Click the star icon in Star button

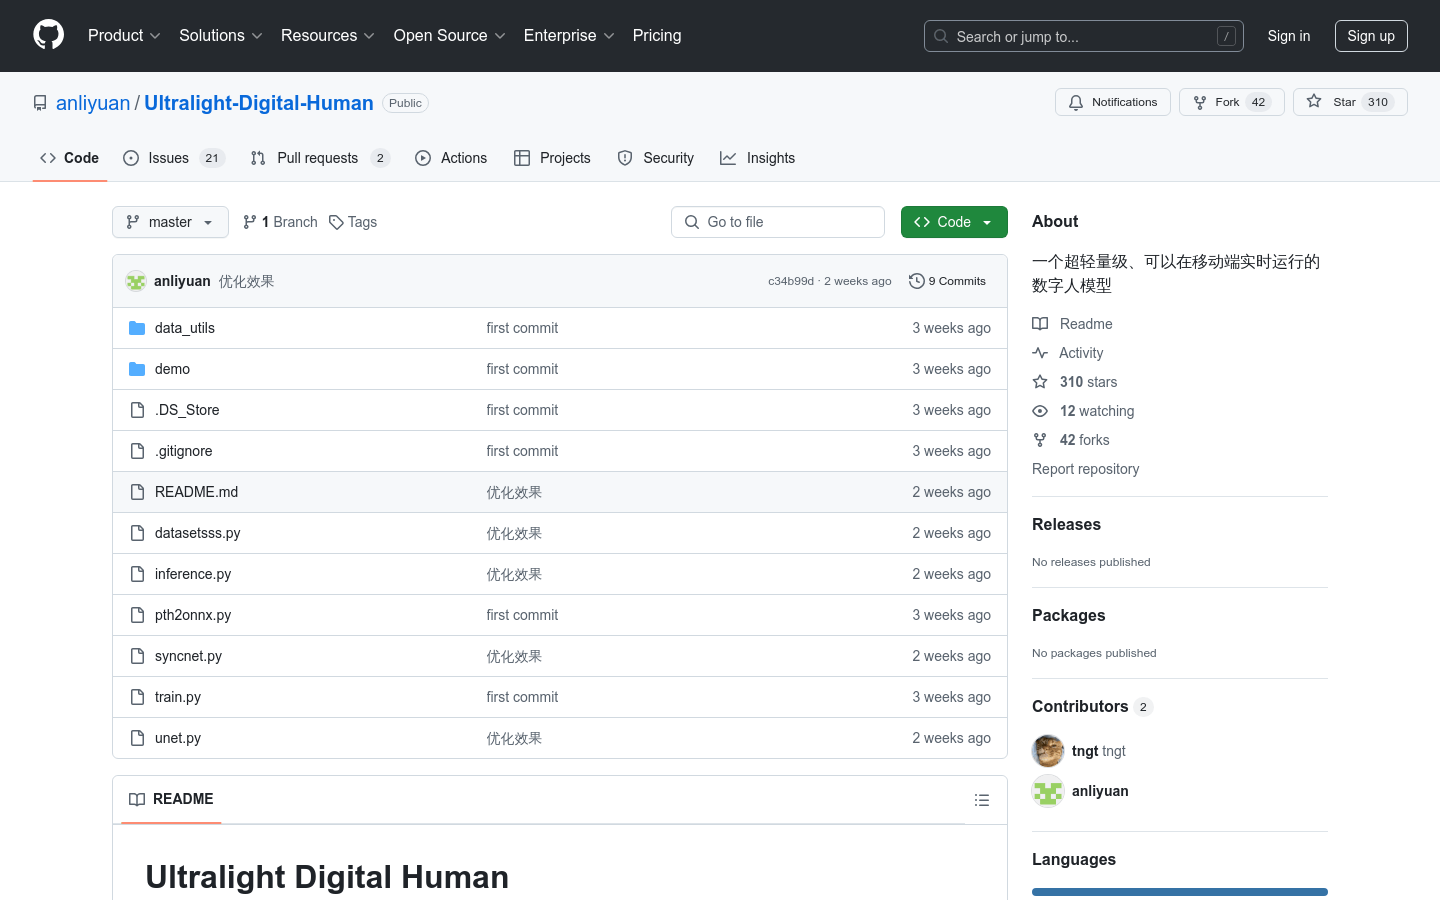pyautogui.click(x=1314, y=102)
